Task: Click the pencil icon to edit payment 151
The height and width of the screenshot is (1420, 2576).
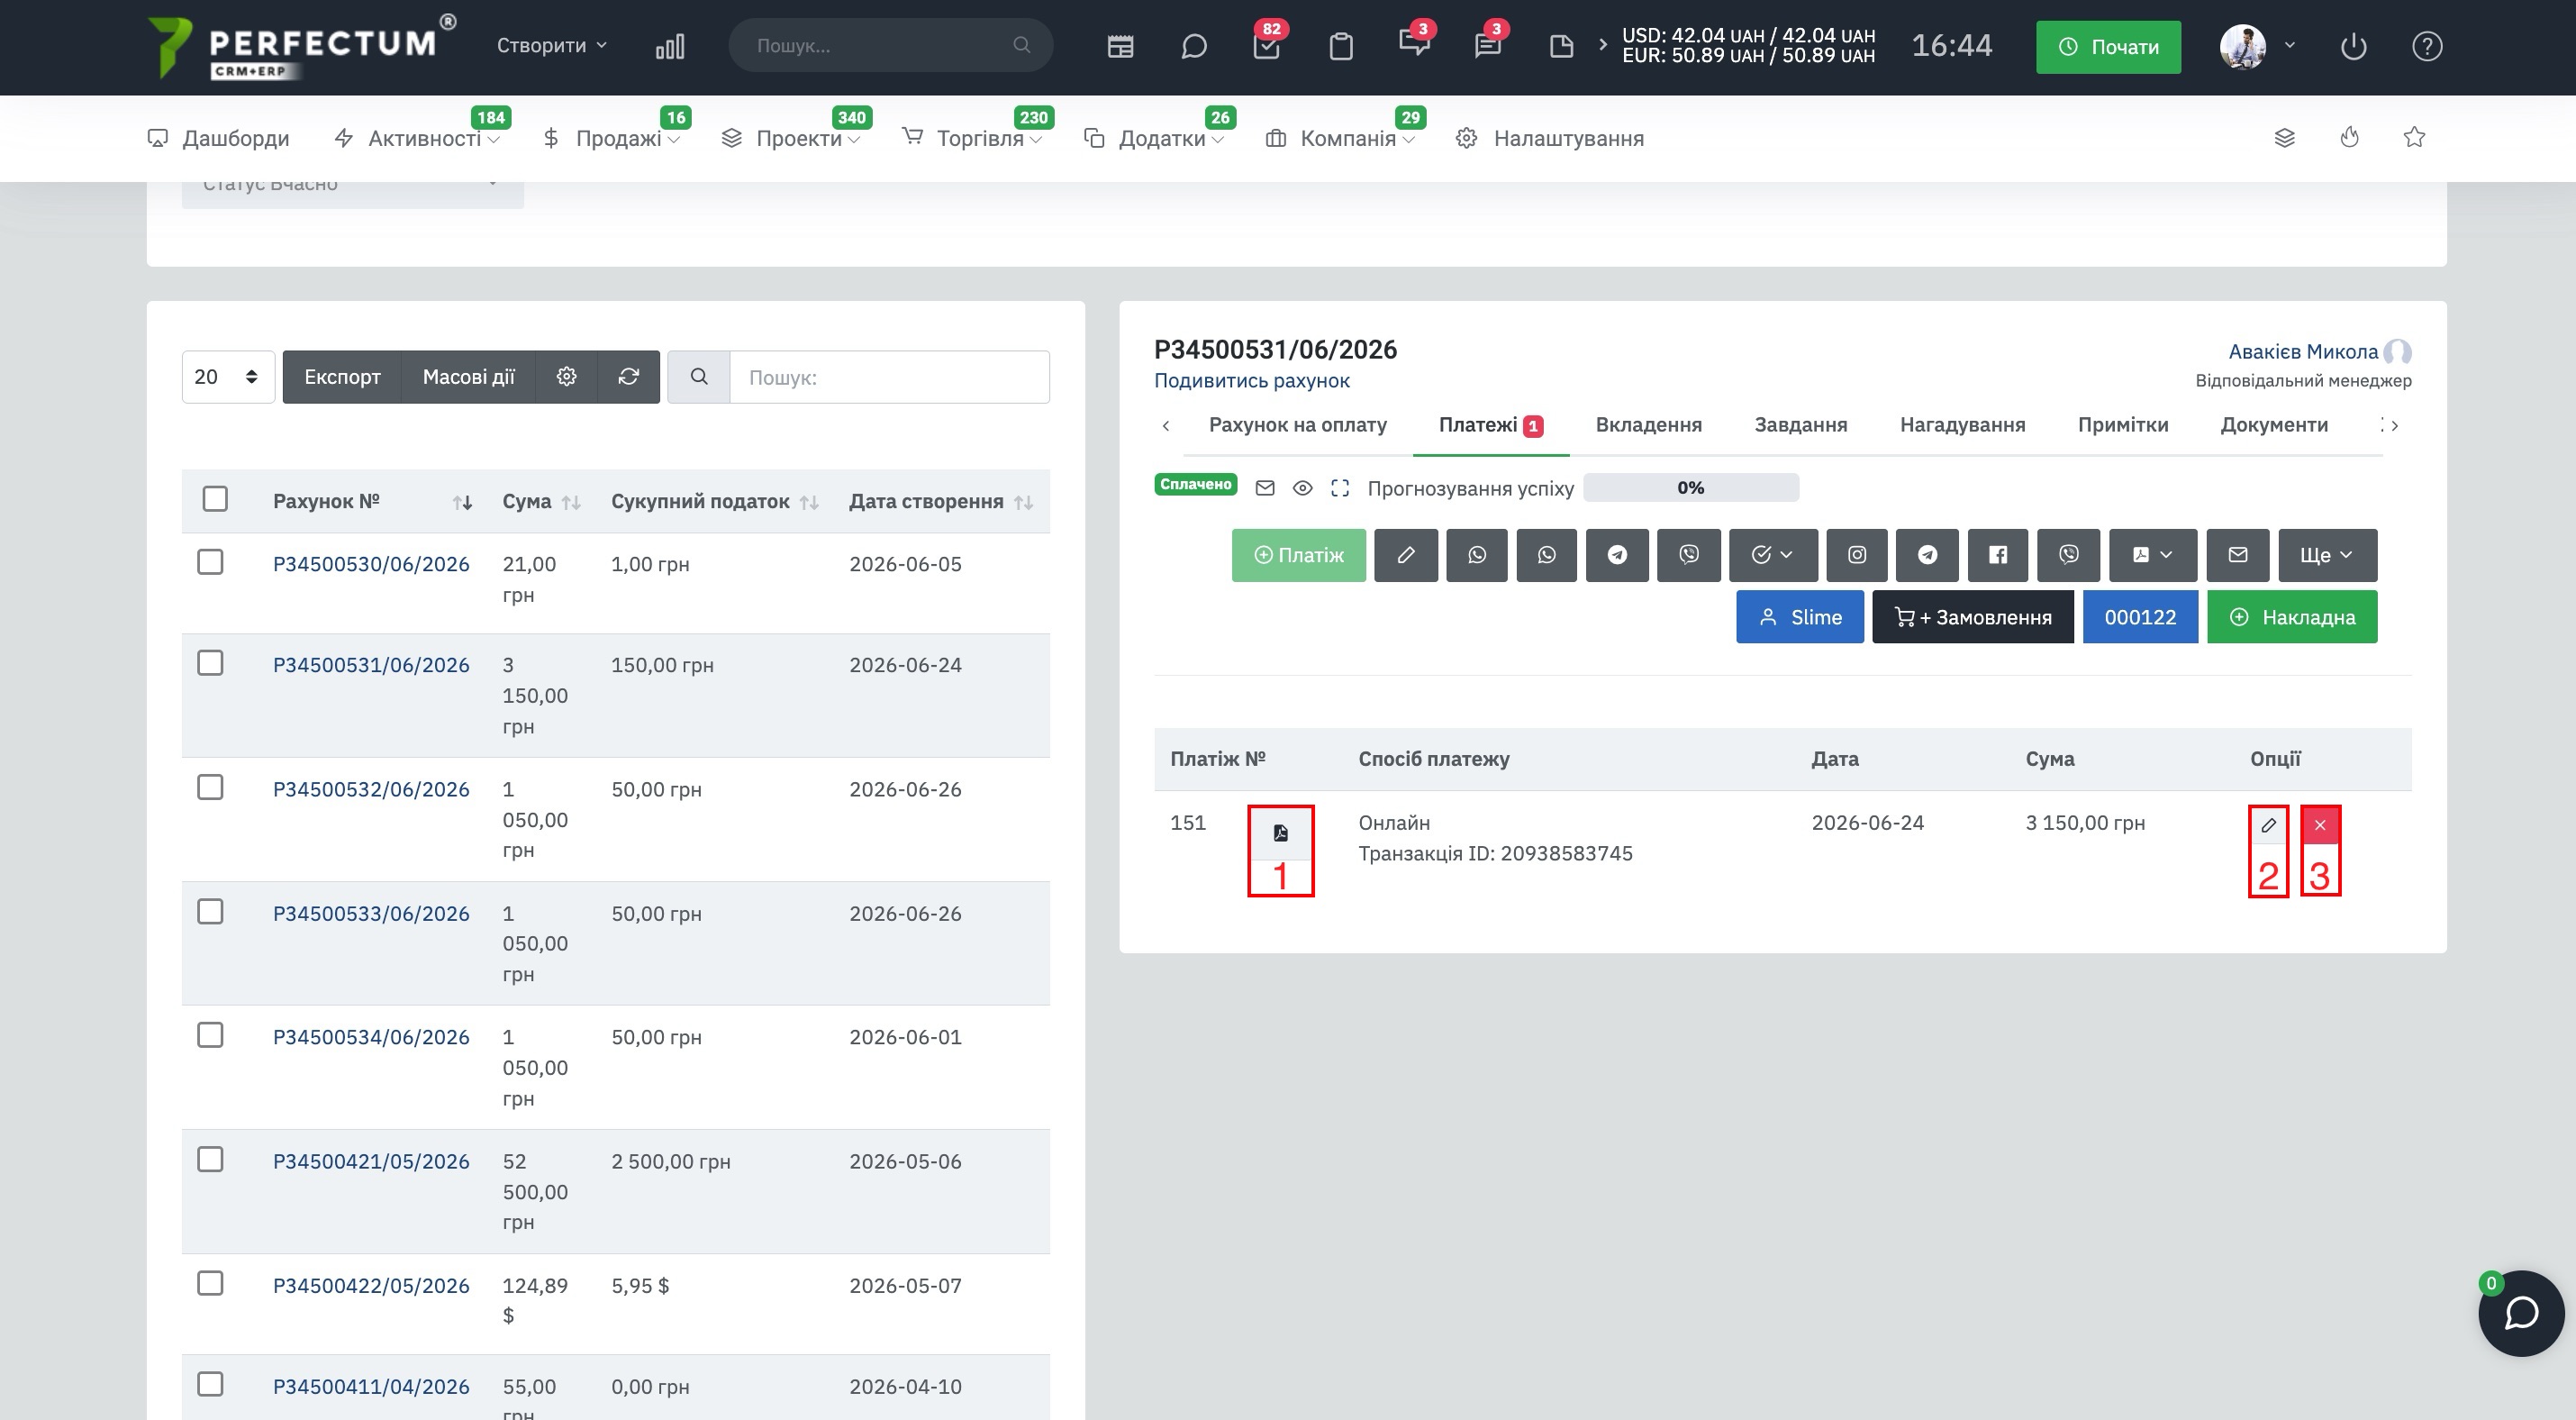Action: (2268, 825)
